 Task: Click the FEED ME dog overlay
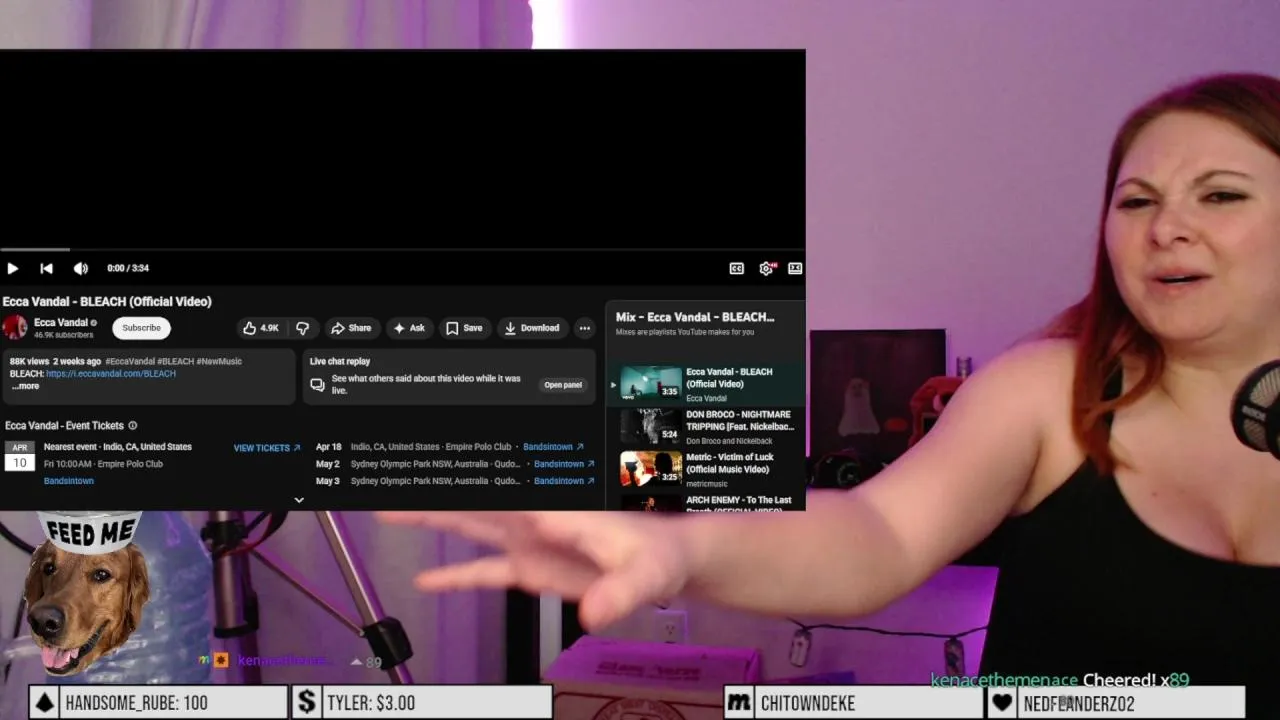(x=86, y=594)
